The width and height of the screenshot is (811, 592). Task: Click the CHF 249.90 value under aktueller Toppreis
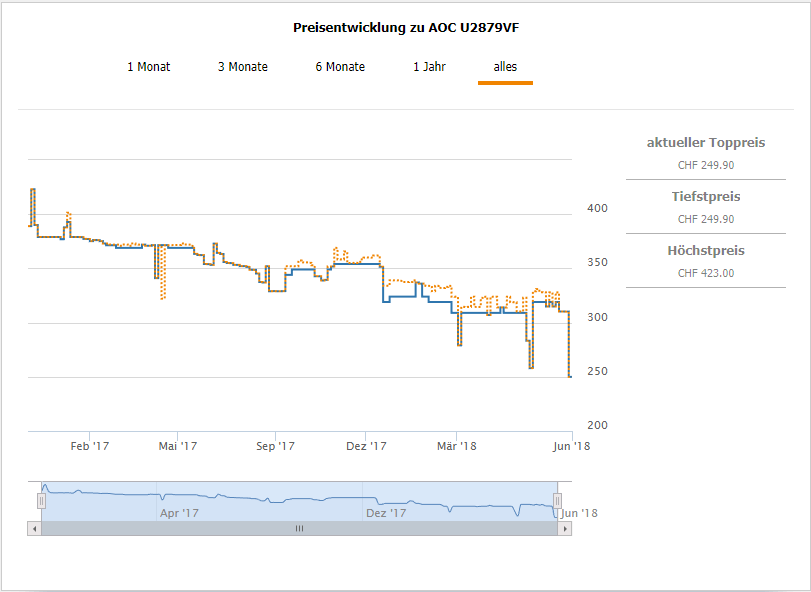pos(706,165)
